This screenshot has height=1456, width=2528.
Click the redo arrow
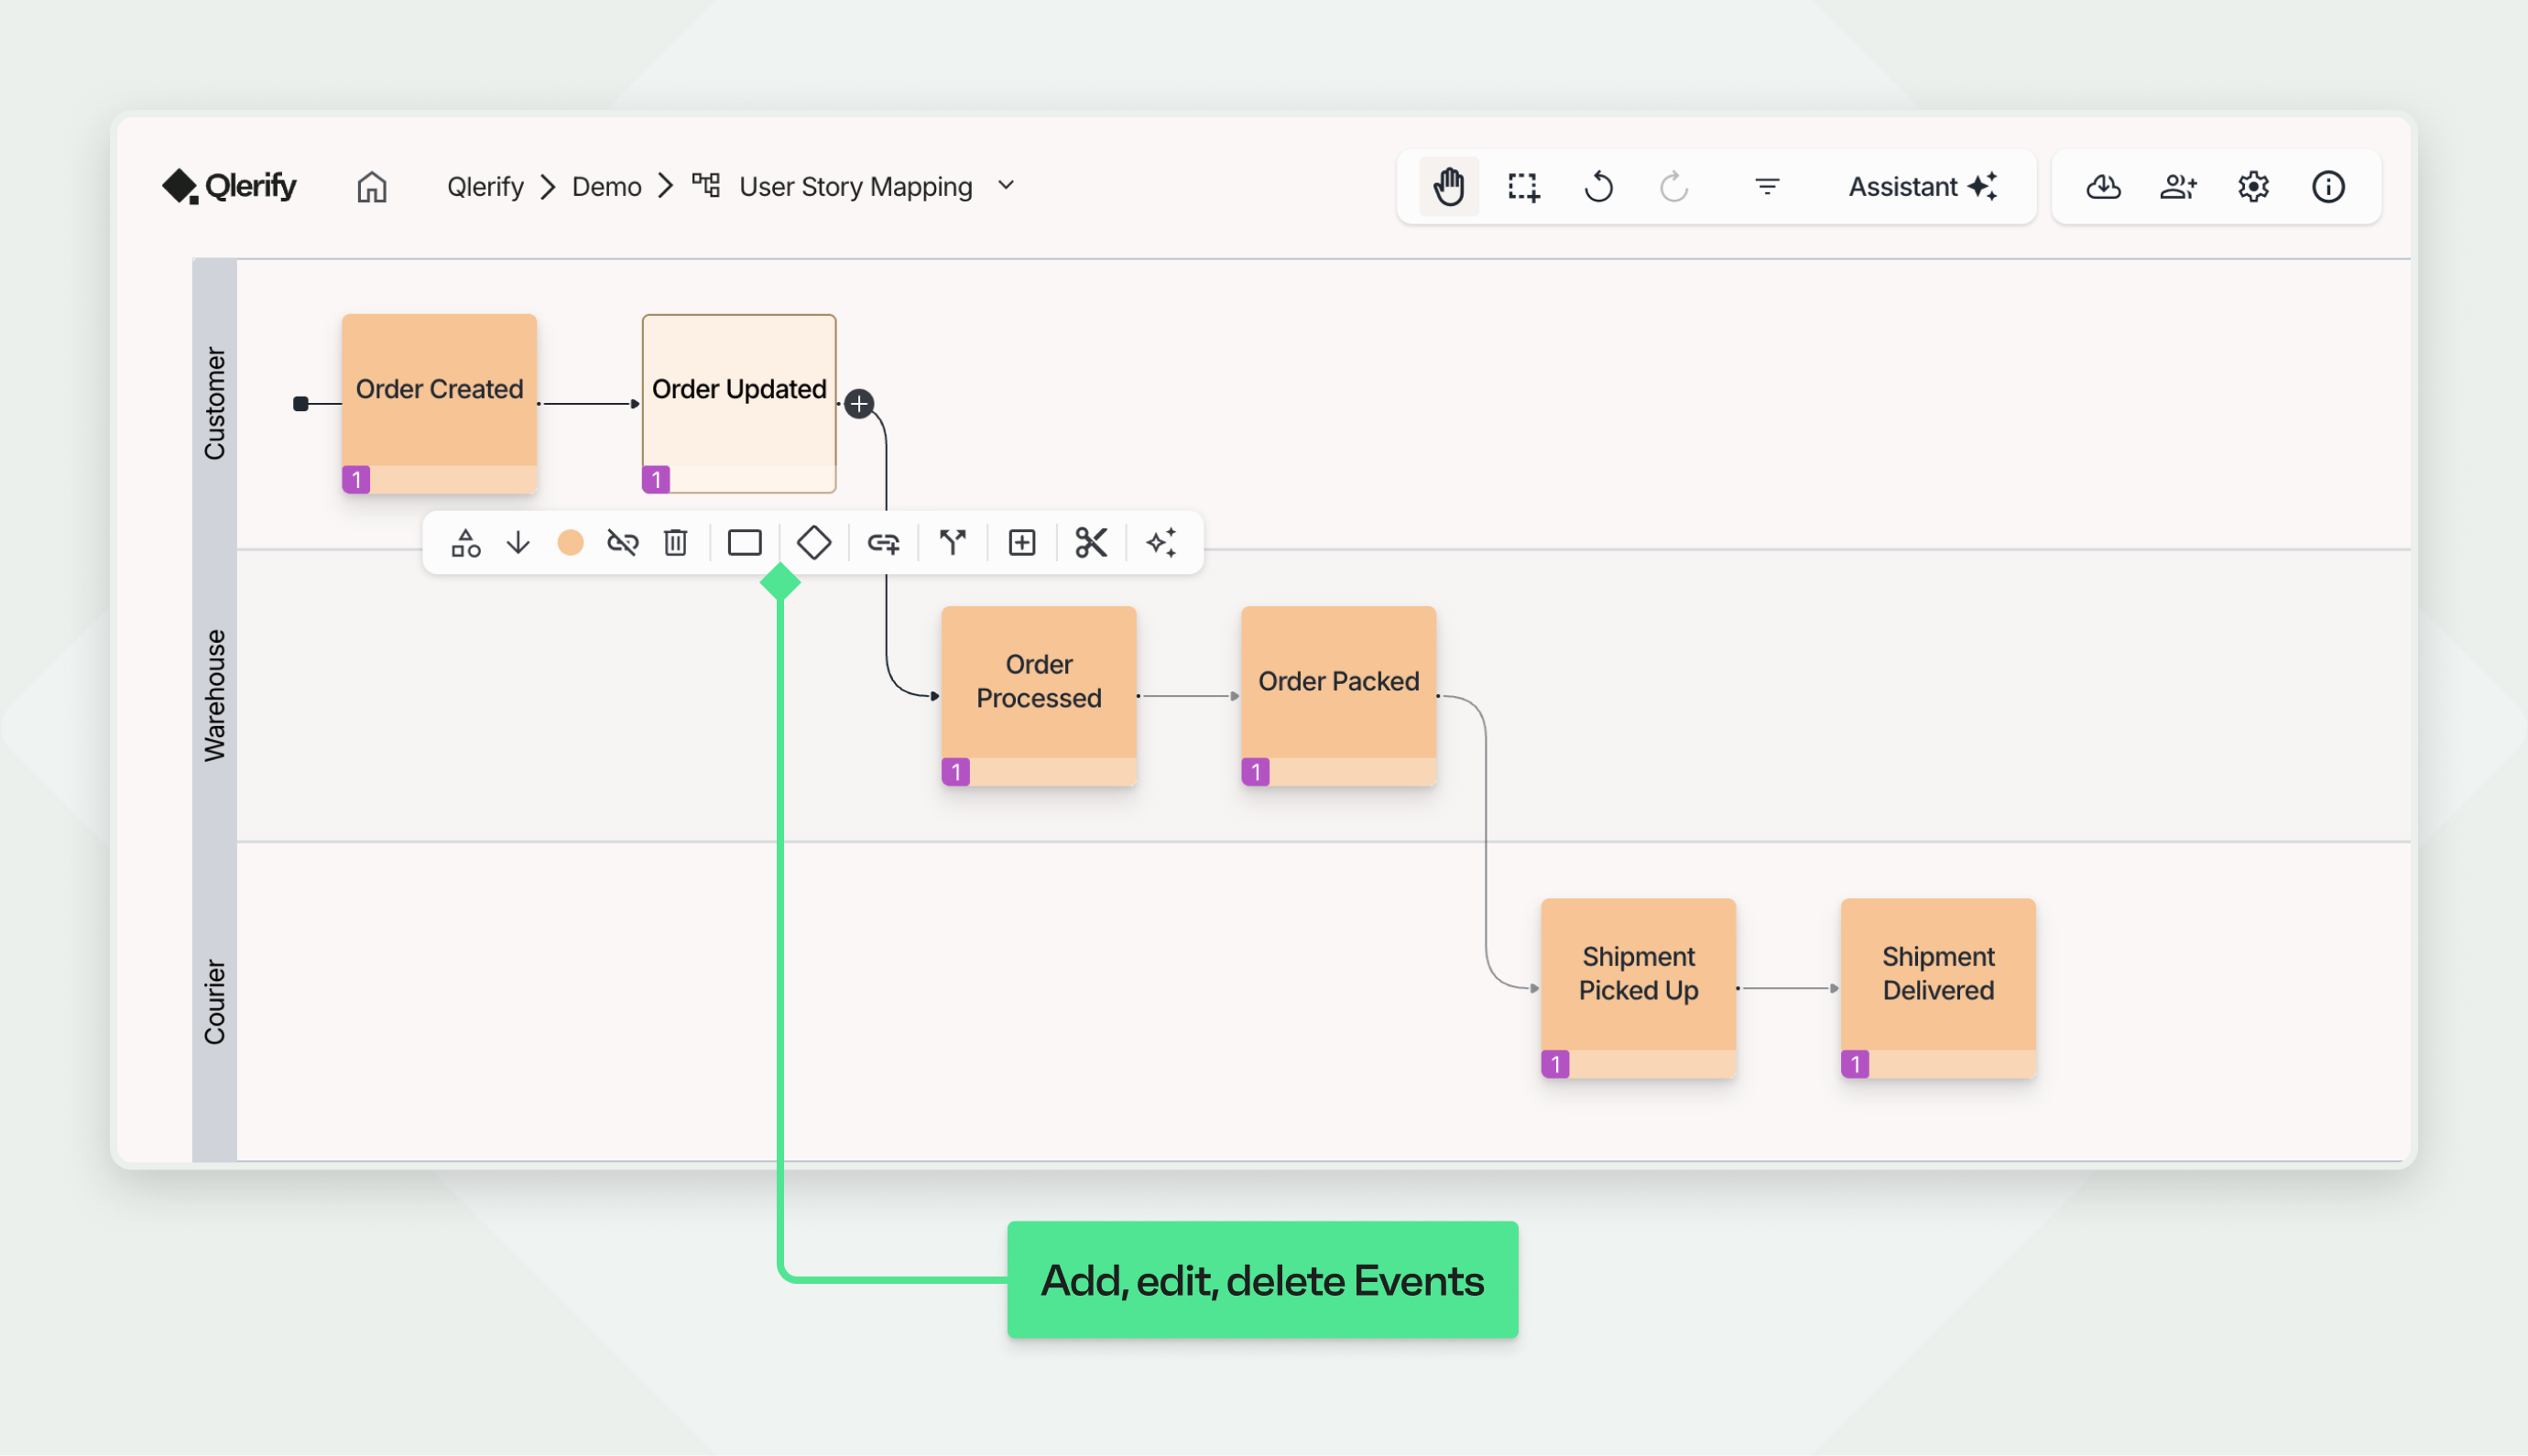tap(1674, 187)
